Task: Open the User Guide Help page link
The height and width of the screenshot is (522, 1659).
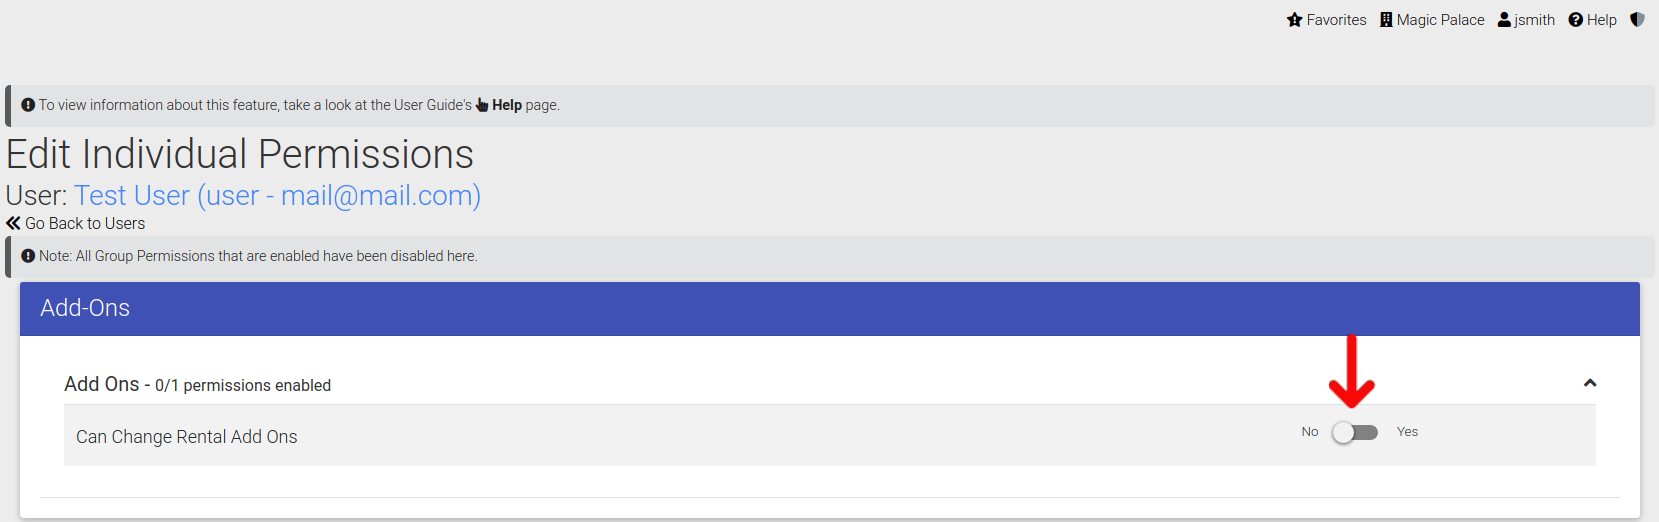Action: [506, 105]
